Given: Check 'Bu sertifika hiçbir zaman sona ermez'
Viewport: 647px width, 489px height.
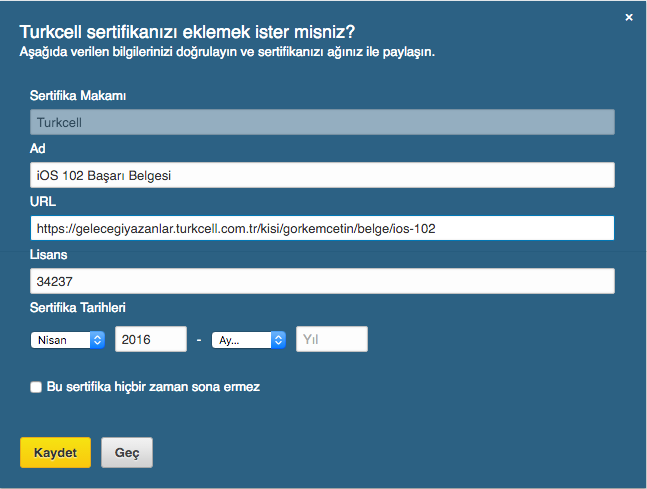Looking at the screenshot, I should [x=36, y=387].
